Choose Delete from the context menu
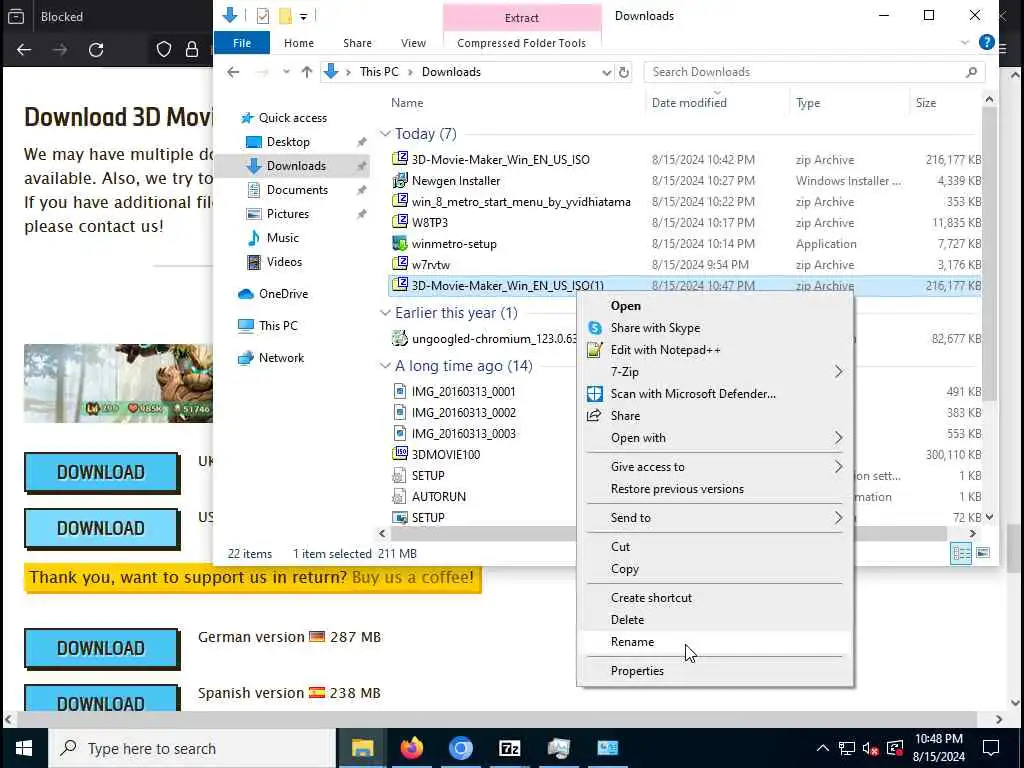The height and width of the screenshot is (768, 1024). (627, 620)
